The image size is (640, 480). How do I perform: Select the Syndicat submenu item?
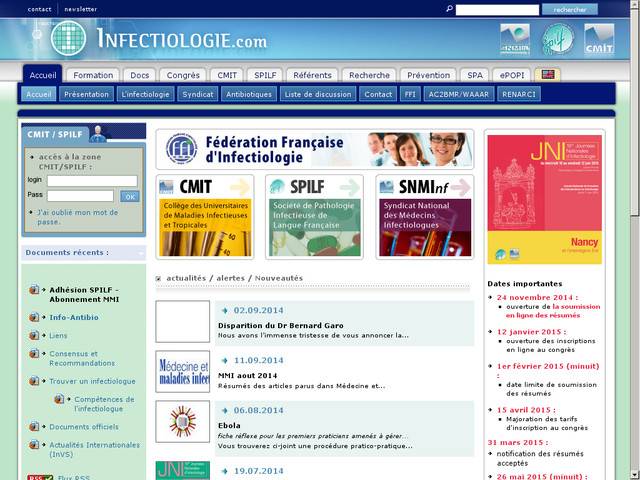pos(198,94)
